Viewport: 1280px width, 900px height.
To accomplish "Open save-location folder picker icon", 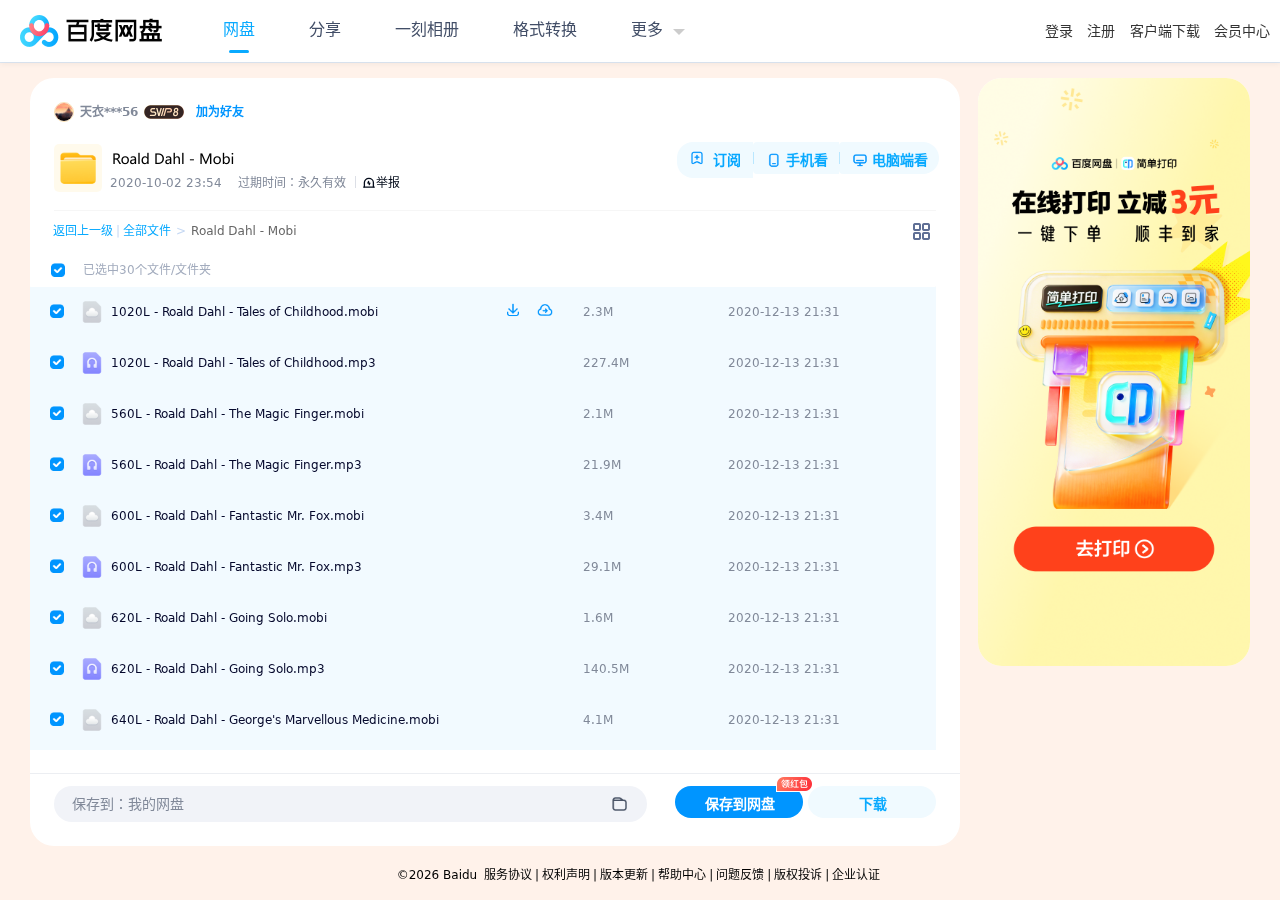I will coord(619,804).
